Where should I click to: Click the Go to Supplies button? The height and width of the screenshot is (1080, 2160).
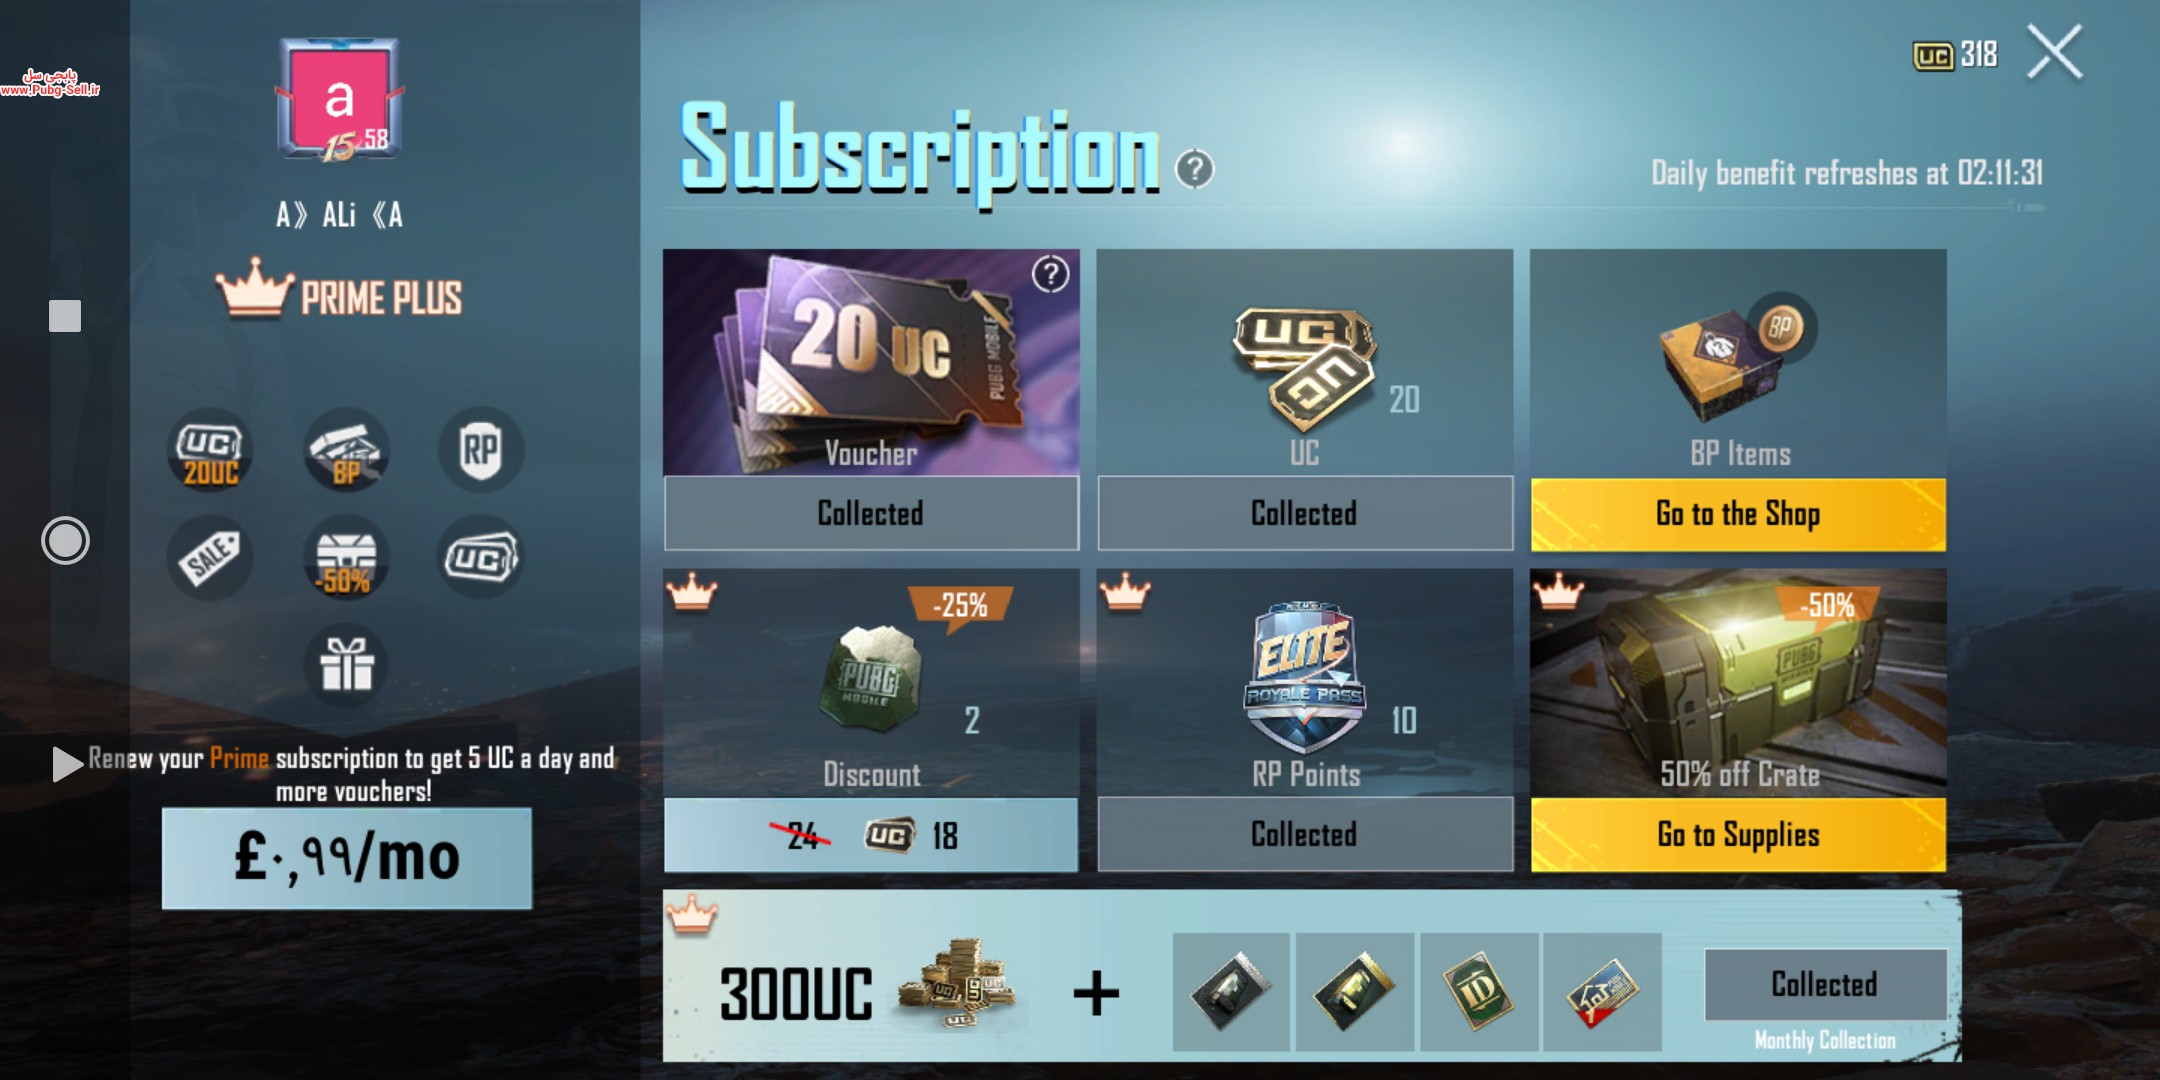tap(1738, 834)
